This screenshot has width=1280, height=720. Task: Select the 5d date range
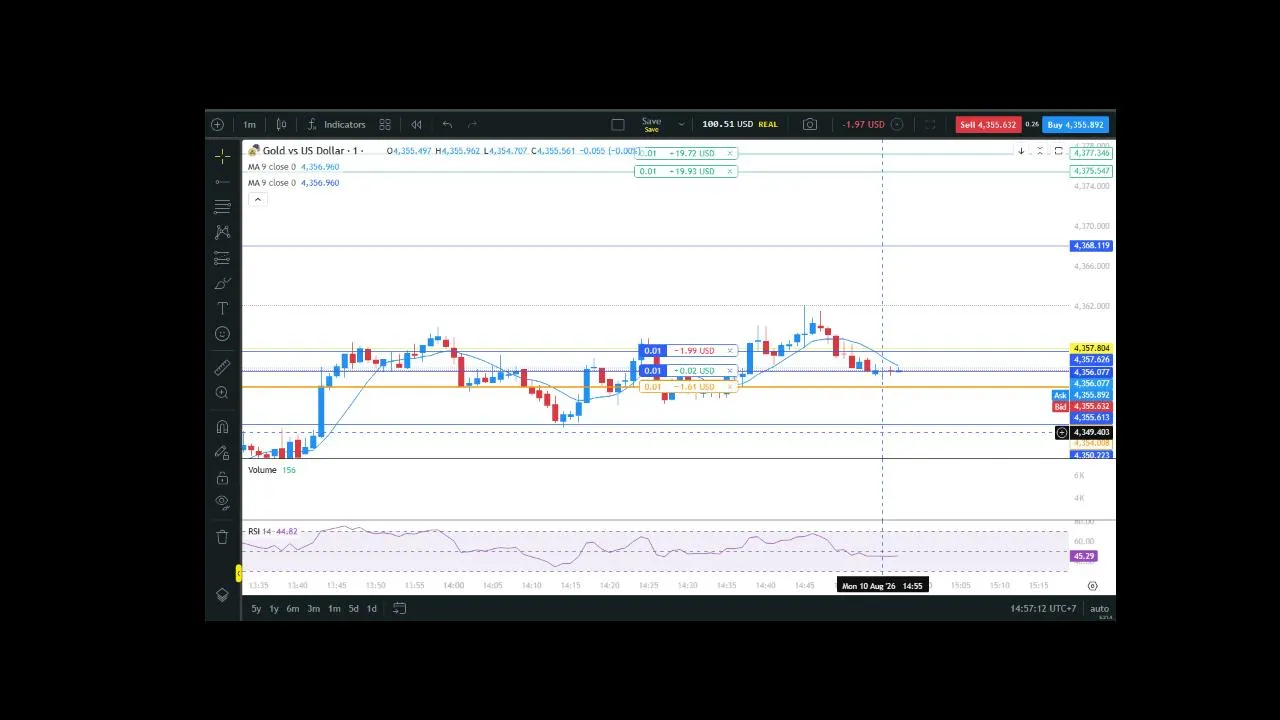353,609
